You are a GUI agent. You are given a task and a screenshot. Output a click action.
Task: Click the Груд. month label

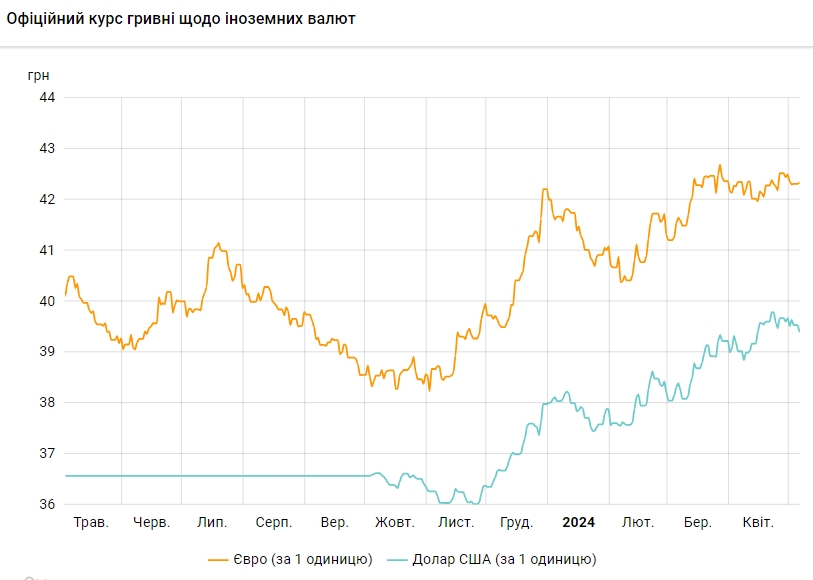click(516, 522)
